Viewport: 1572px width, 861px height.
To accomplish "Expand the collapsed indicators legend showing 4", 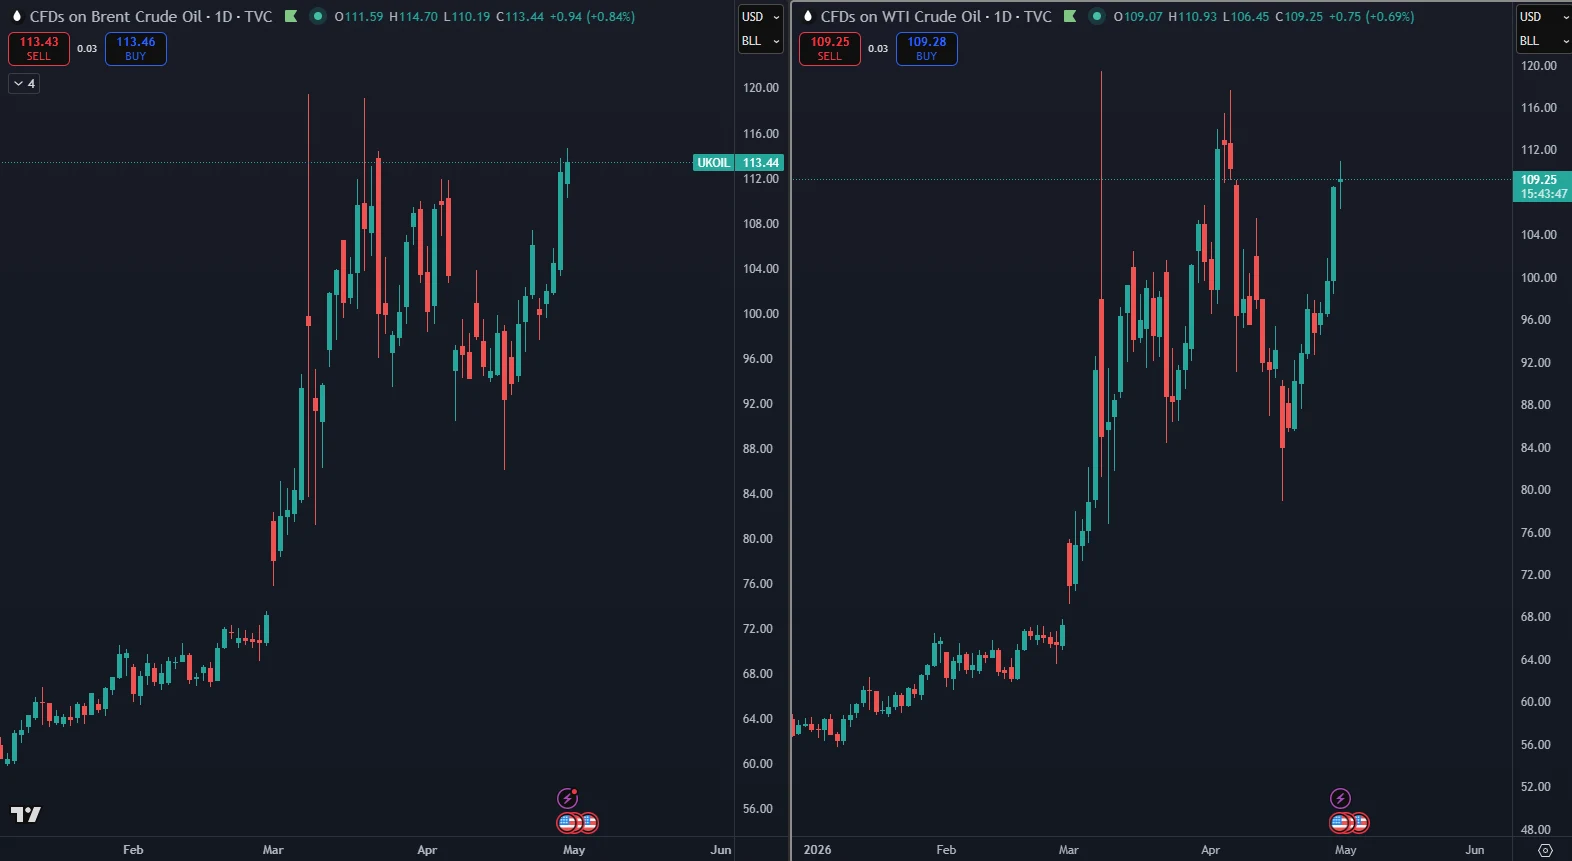I will 24,84.
